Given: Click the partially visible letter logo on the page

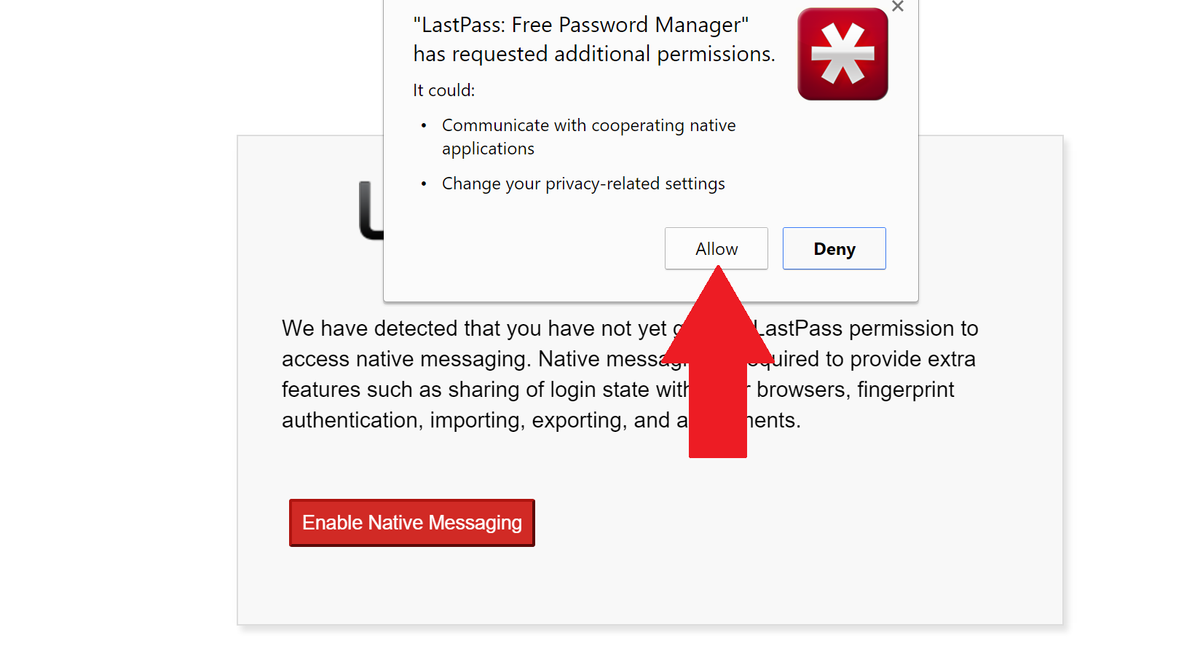Looking at the screenshot, I should click(x=368, y=212).
